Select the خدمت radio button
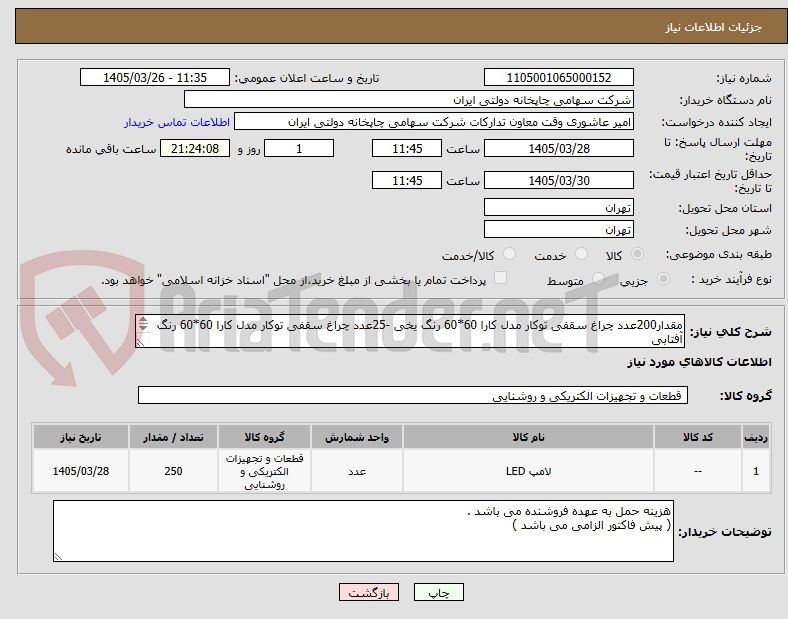This screenshot has height=619, width=788. tap(581, 254)
